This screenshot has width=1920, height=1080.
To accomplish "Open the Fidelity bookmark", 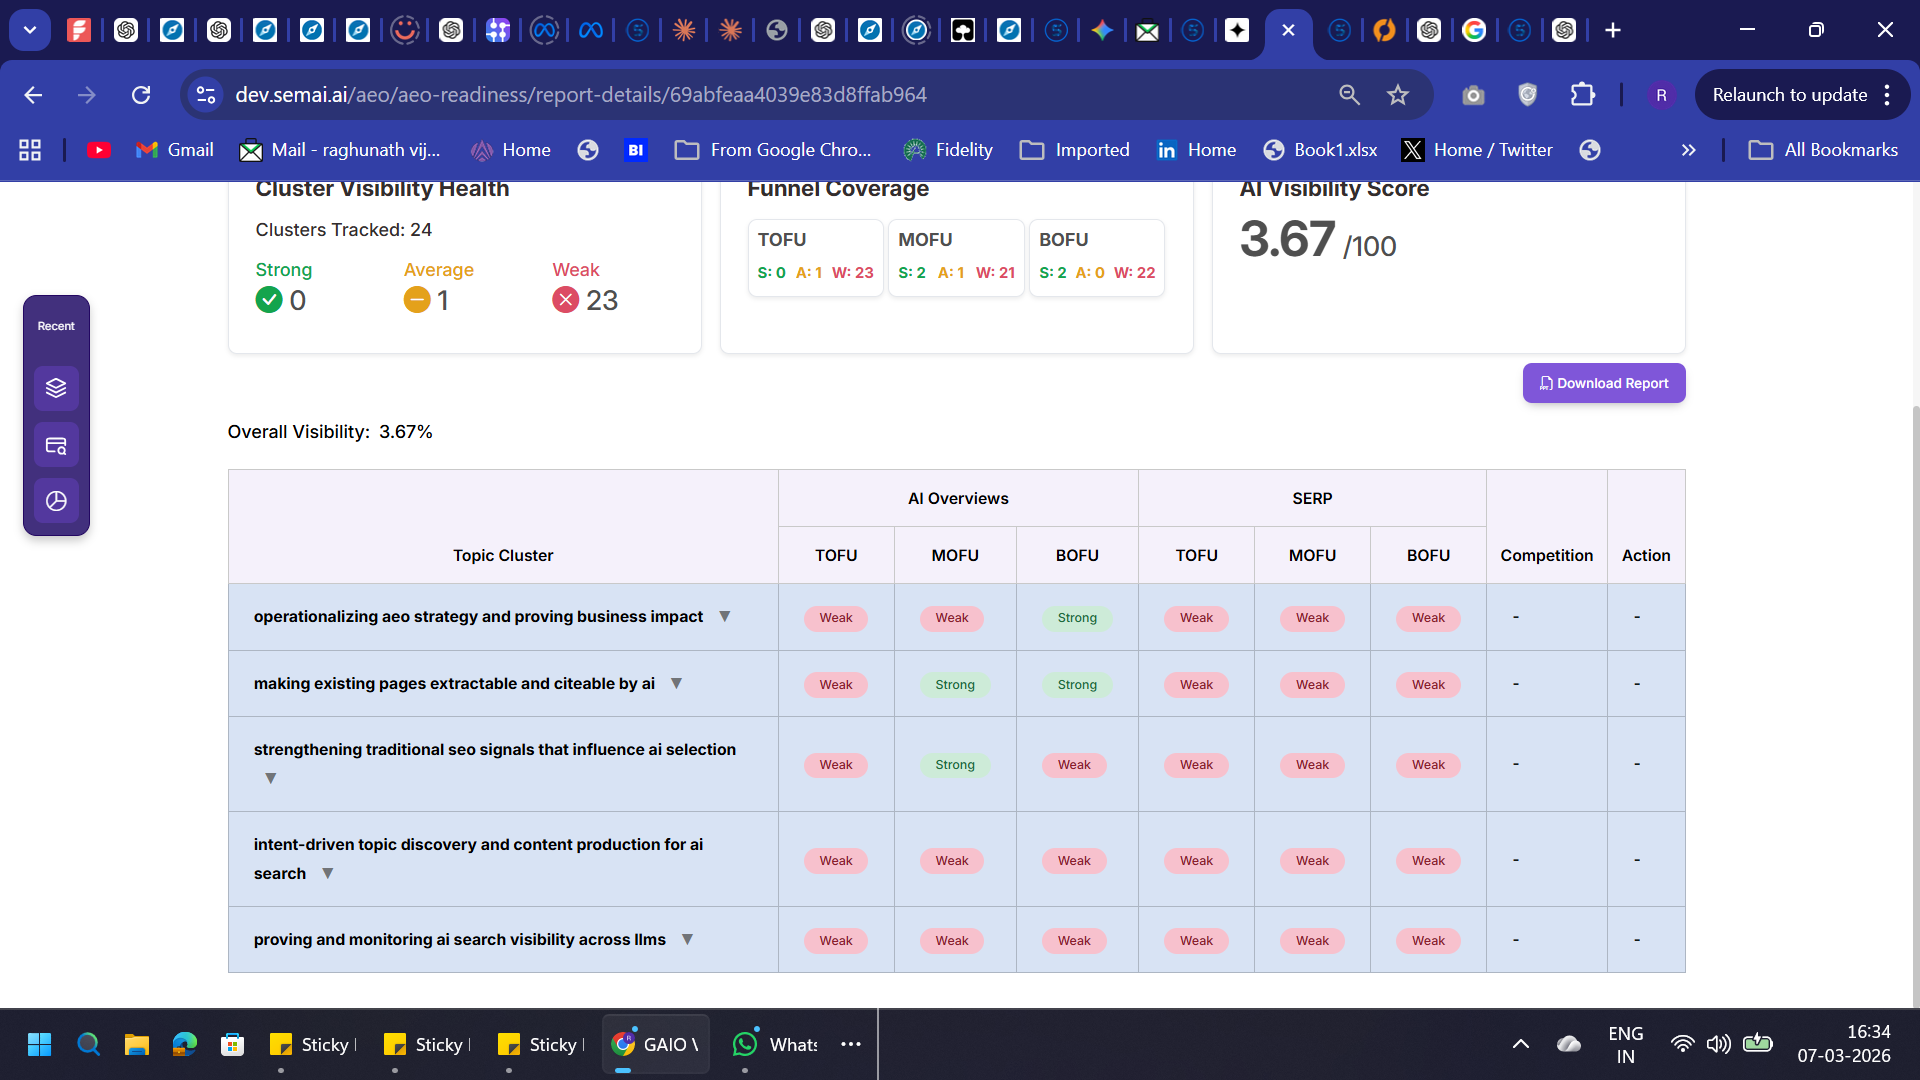I will click(x=947, y=150).
